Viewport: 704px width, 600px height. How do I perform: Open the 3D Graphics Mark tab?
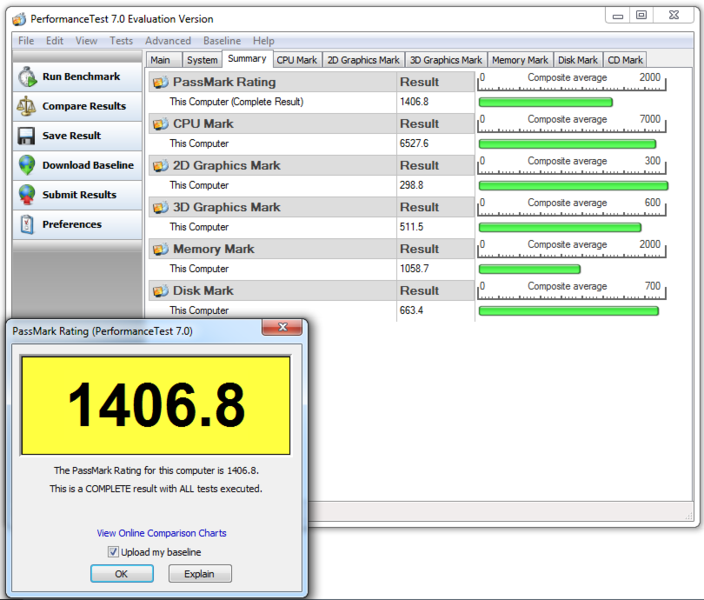tap(446, 60)
